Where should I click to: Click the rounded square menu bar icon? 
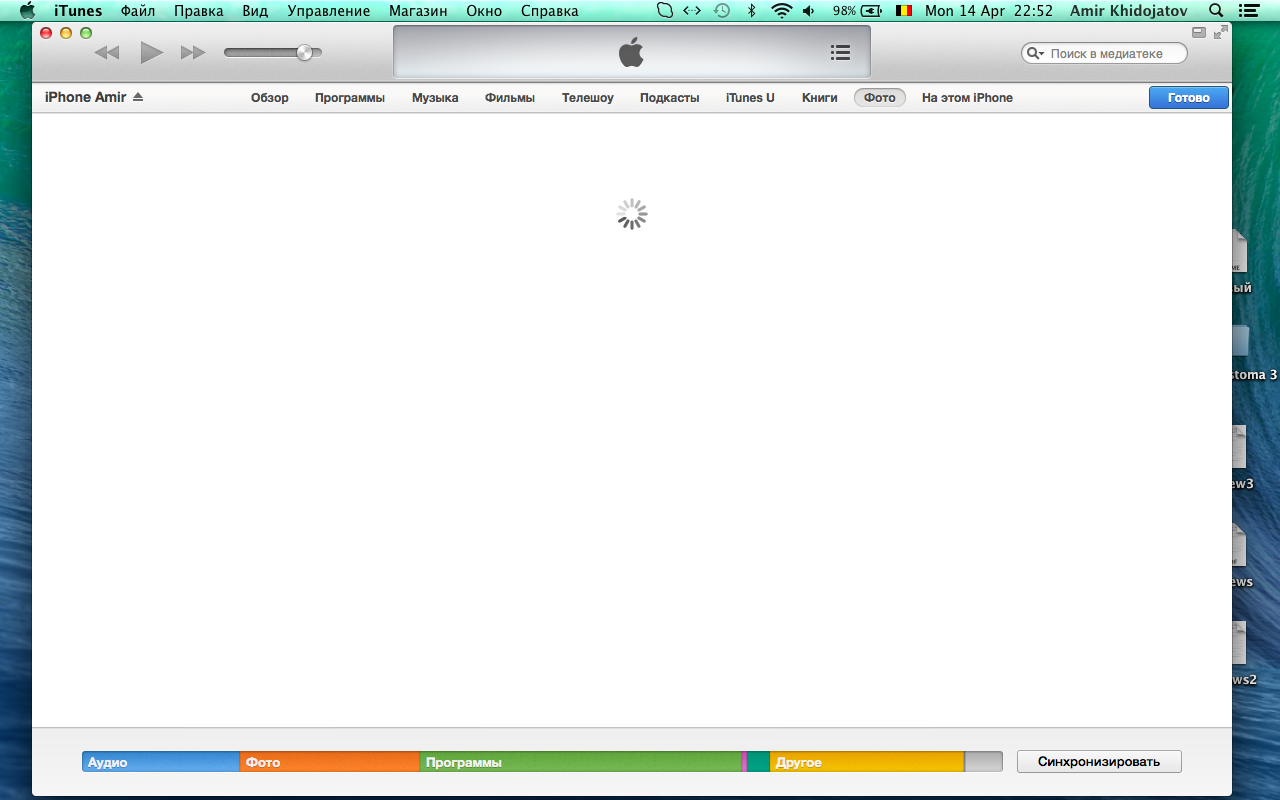click(x=665, y=11)
